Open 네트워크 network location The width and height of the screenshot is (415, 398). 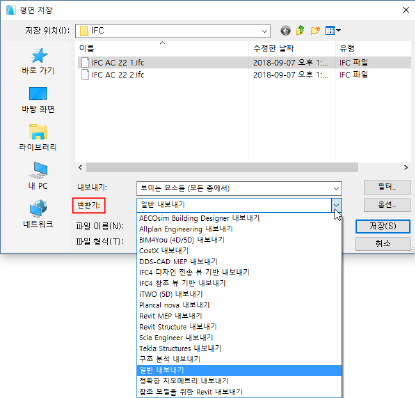(x=38, y=214)
